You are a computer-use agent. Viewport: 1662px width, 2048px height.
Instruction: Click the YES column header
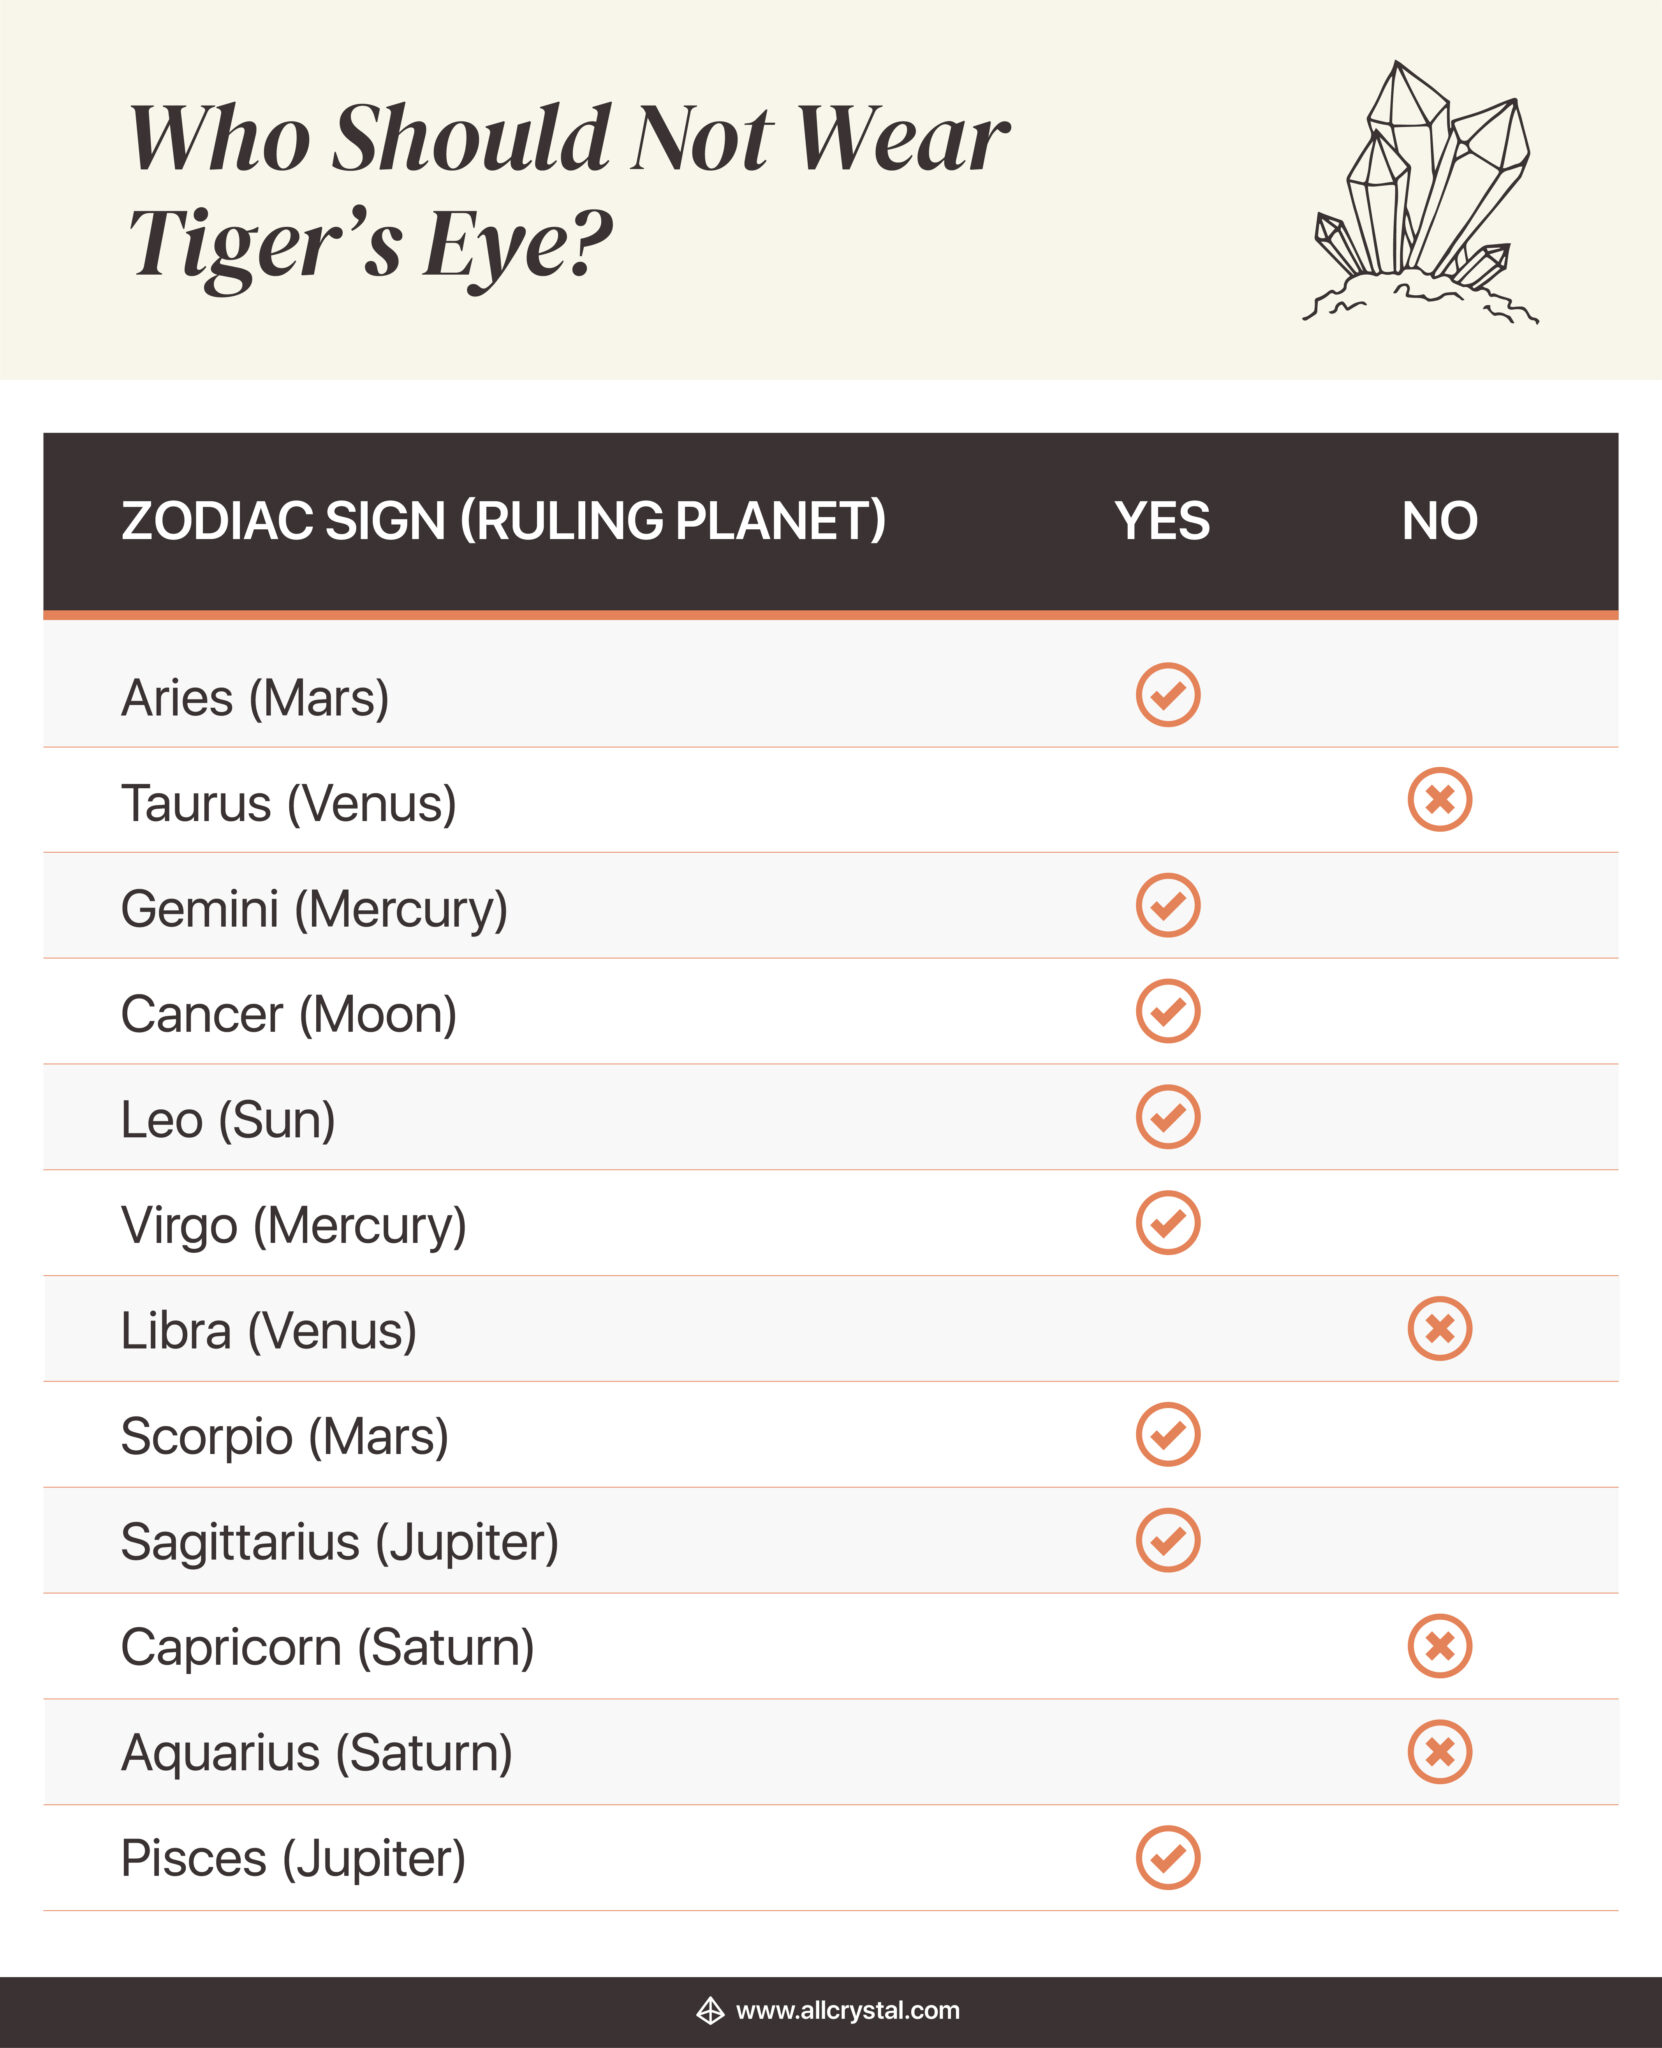click(x=1162, y=521)
